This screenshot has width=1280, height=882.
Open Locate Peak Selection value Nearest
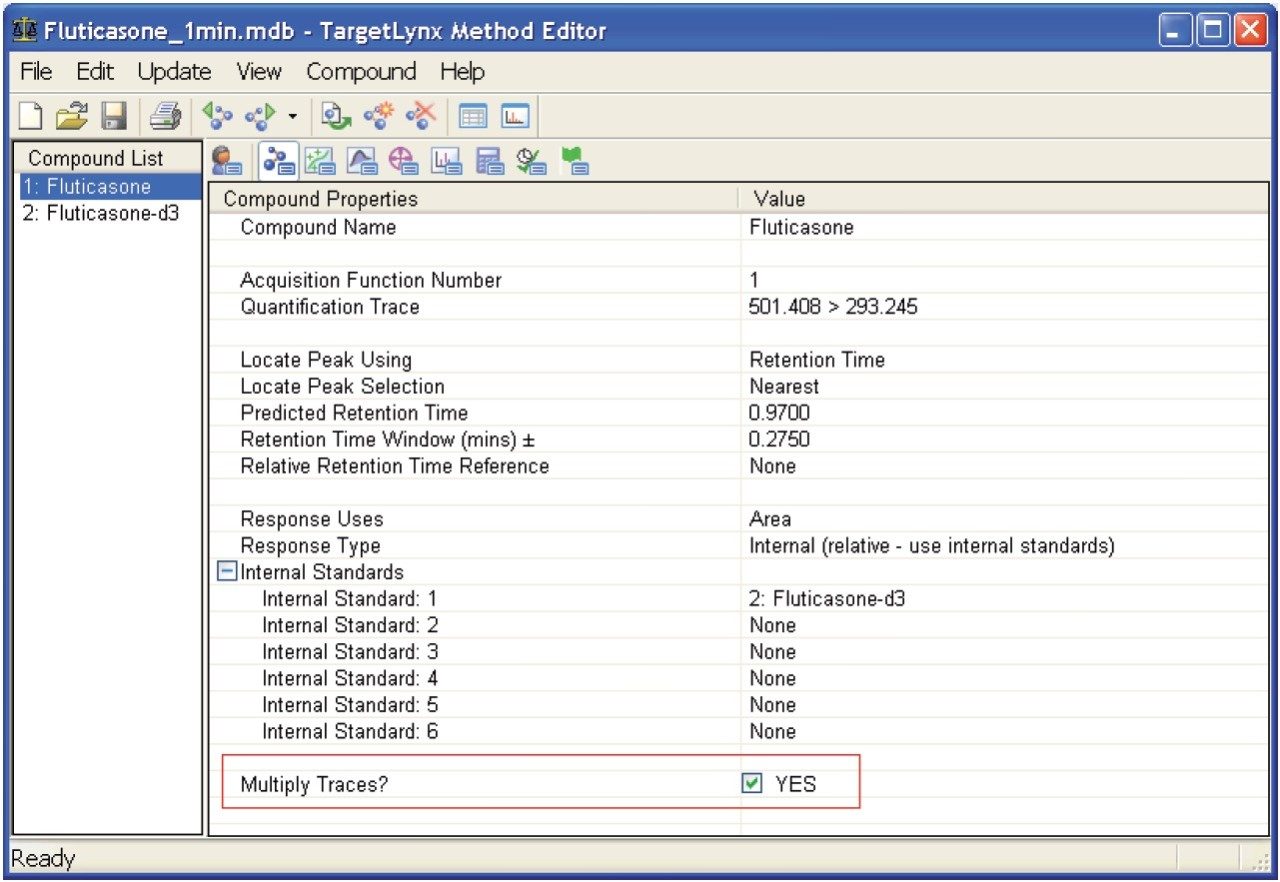click(784, 386)
